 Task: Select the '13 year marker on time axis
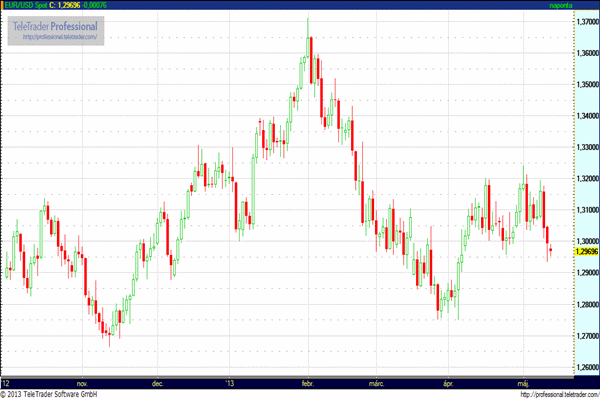pos(230,382)
